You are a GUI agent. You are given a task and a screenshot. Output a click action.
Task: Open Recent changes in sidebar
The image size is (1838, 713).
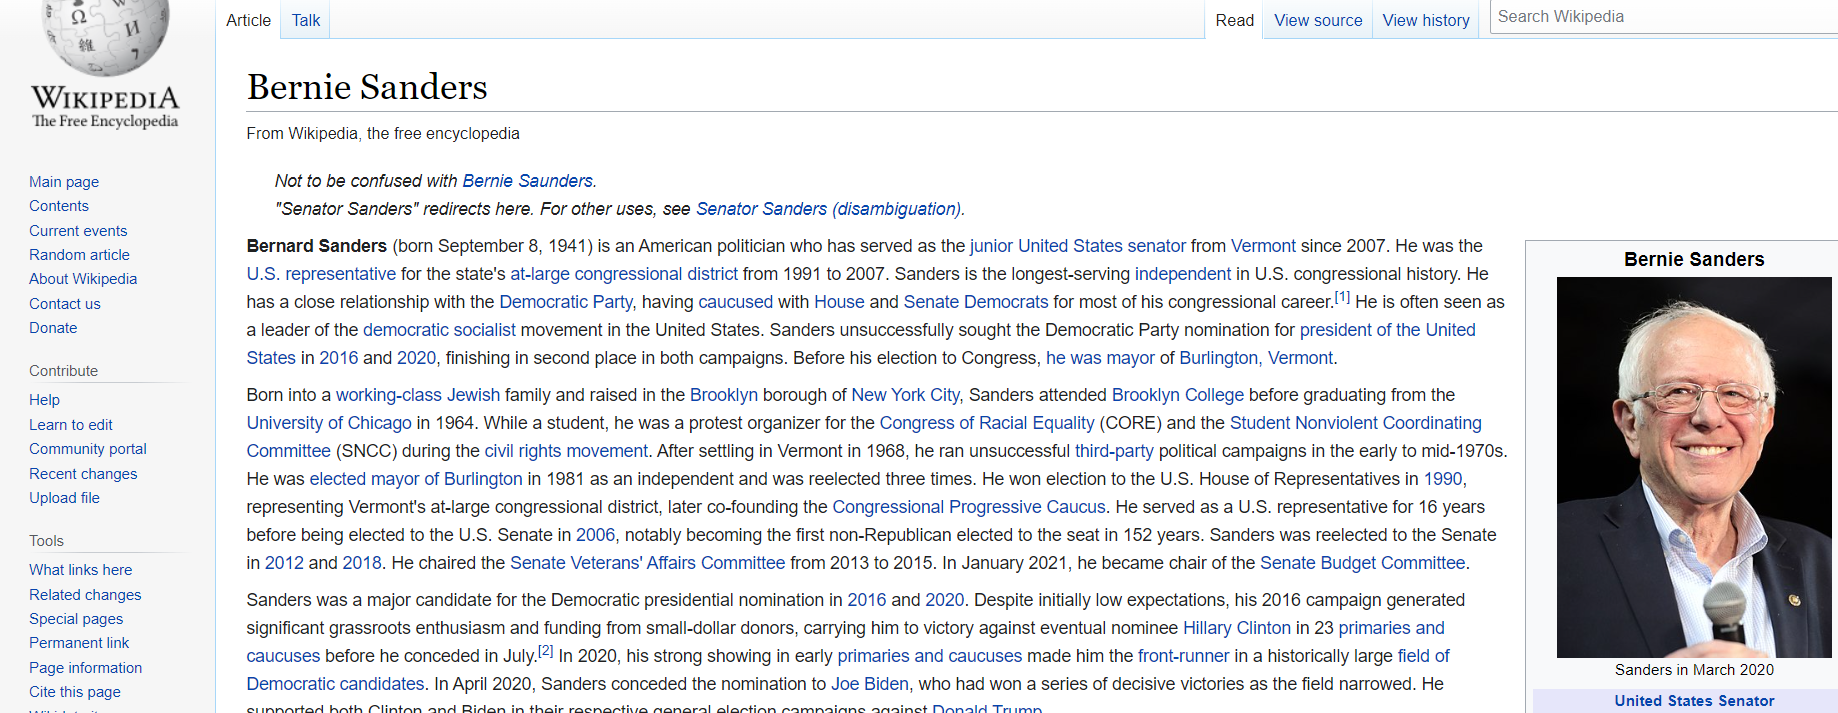(x=83, y=474)
